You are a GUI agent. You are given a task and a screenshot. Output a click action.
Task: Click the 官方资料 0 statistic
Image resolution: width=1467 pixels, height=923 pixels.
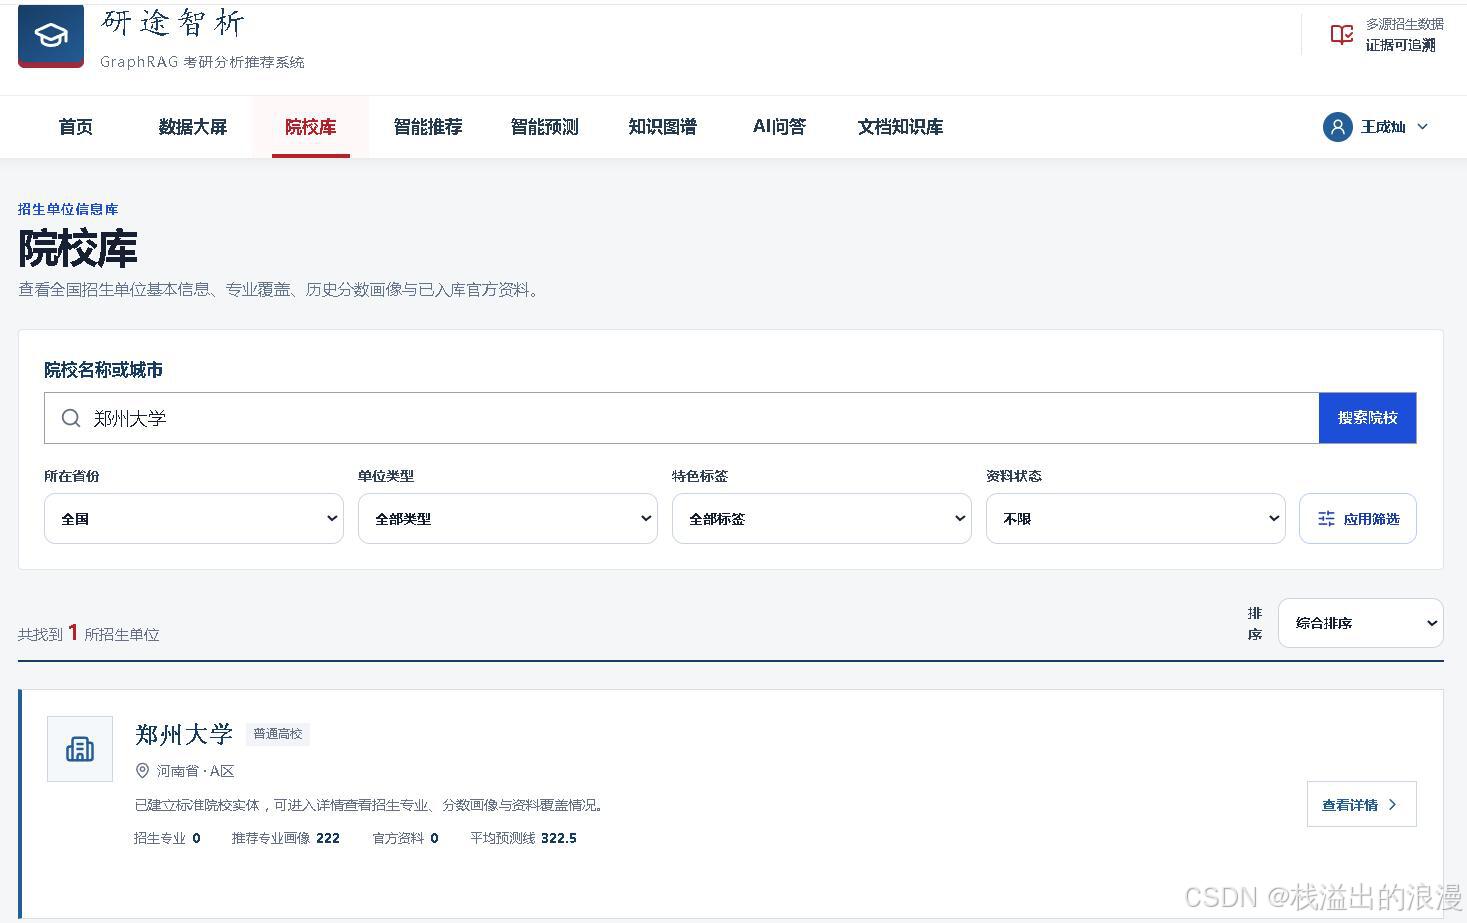(x=406, y=838)
